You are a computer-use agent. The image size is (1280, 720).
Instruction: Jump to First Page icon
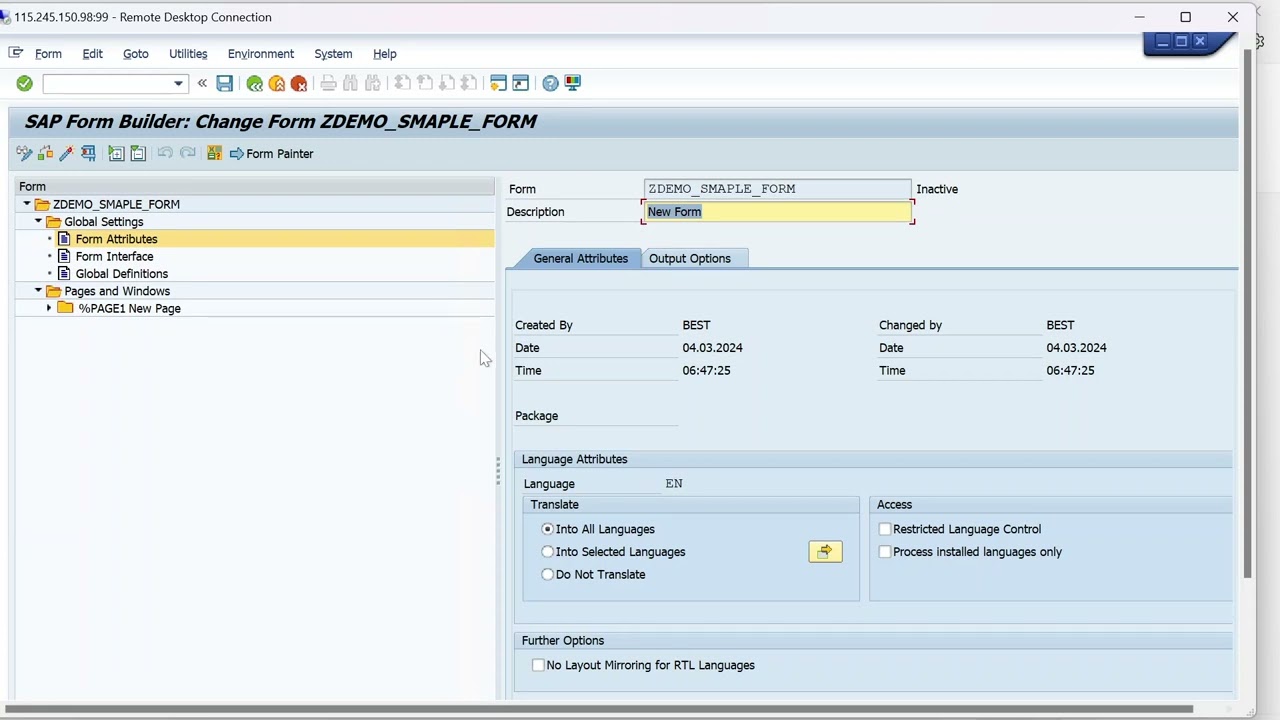[x=402, y=84]
